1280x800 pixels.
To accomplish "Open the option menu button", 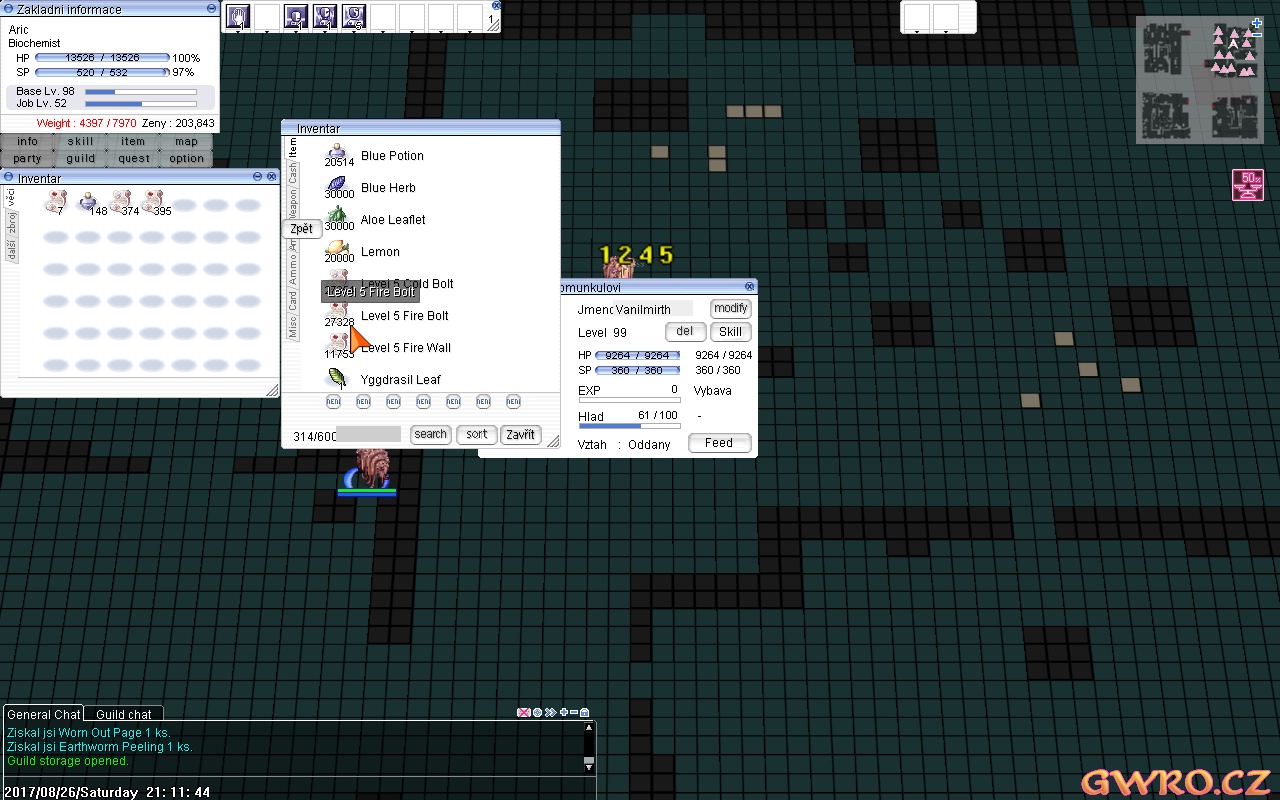I will click(186, 158).
